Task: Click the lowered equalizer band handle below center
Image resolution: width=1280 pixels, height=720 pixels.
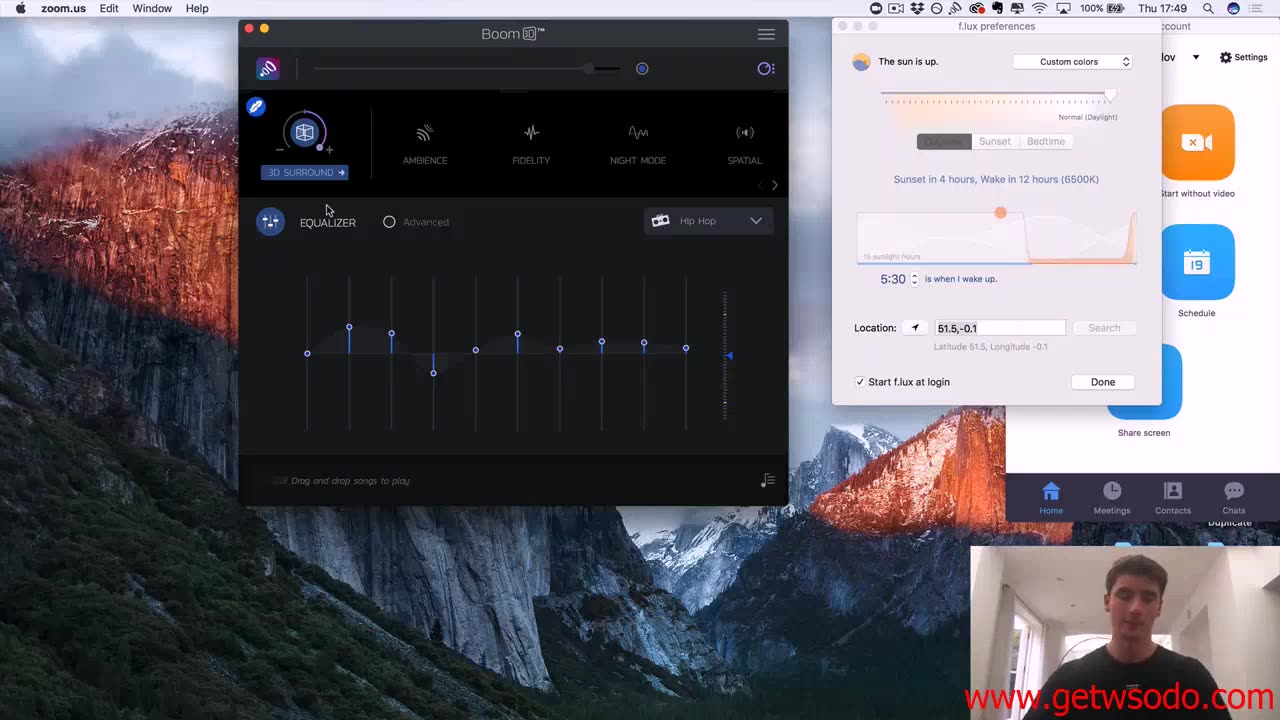Action: pyautogui.click(x=433, y=373)
